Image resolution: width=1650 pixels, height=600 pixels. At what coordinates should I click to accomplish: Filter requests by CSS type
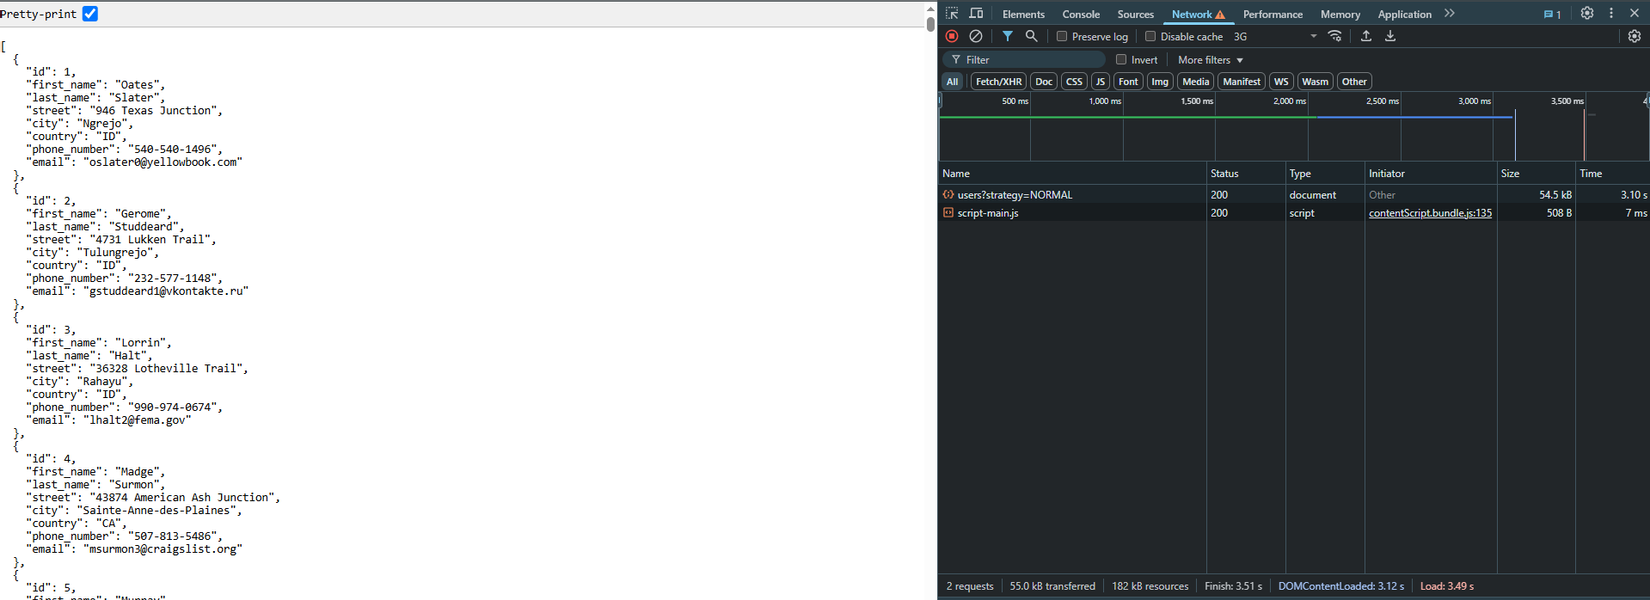coord(1074,81)
